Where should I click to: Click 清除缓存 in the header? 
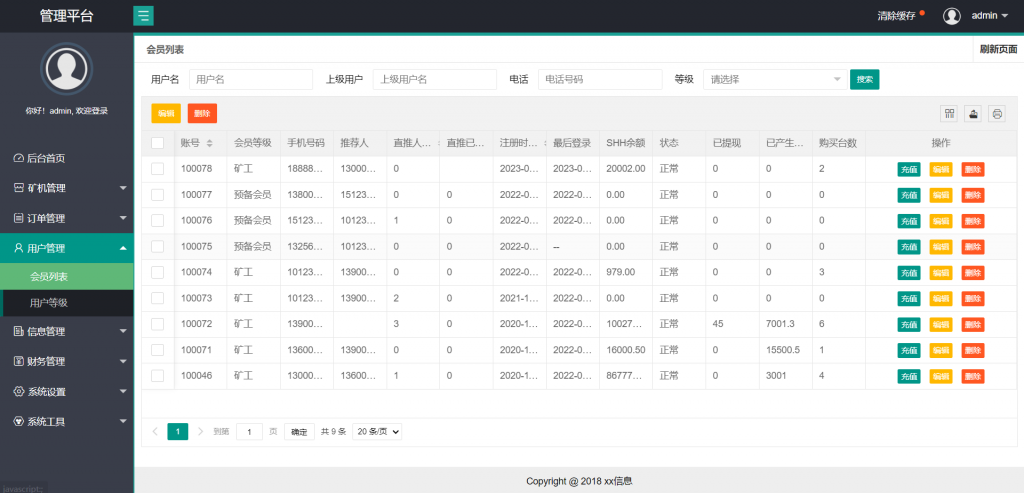pos(896,16)
